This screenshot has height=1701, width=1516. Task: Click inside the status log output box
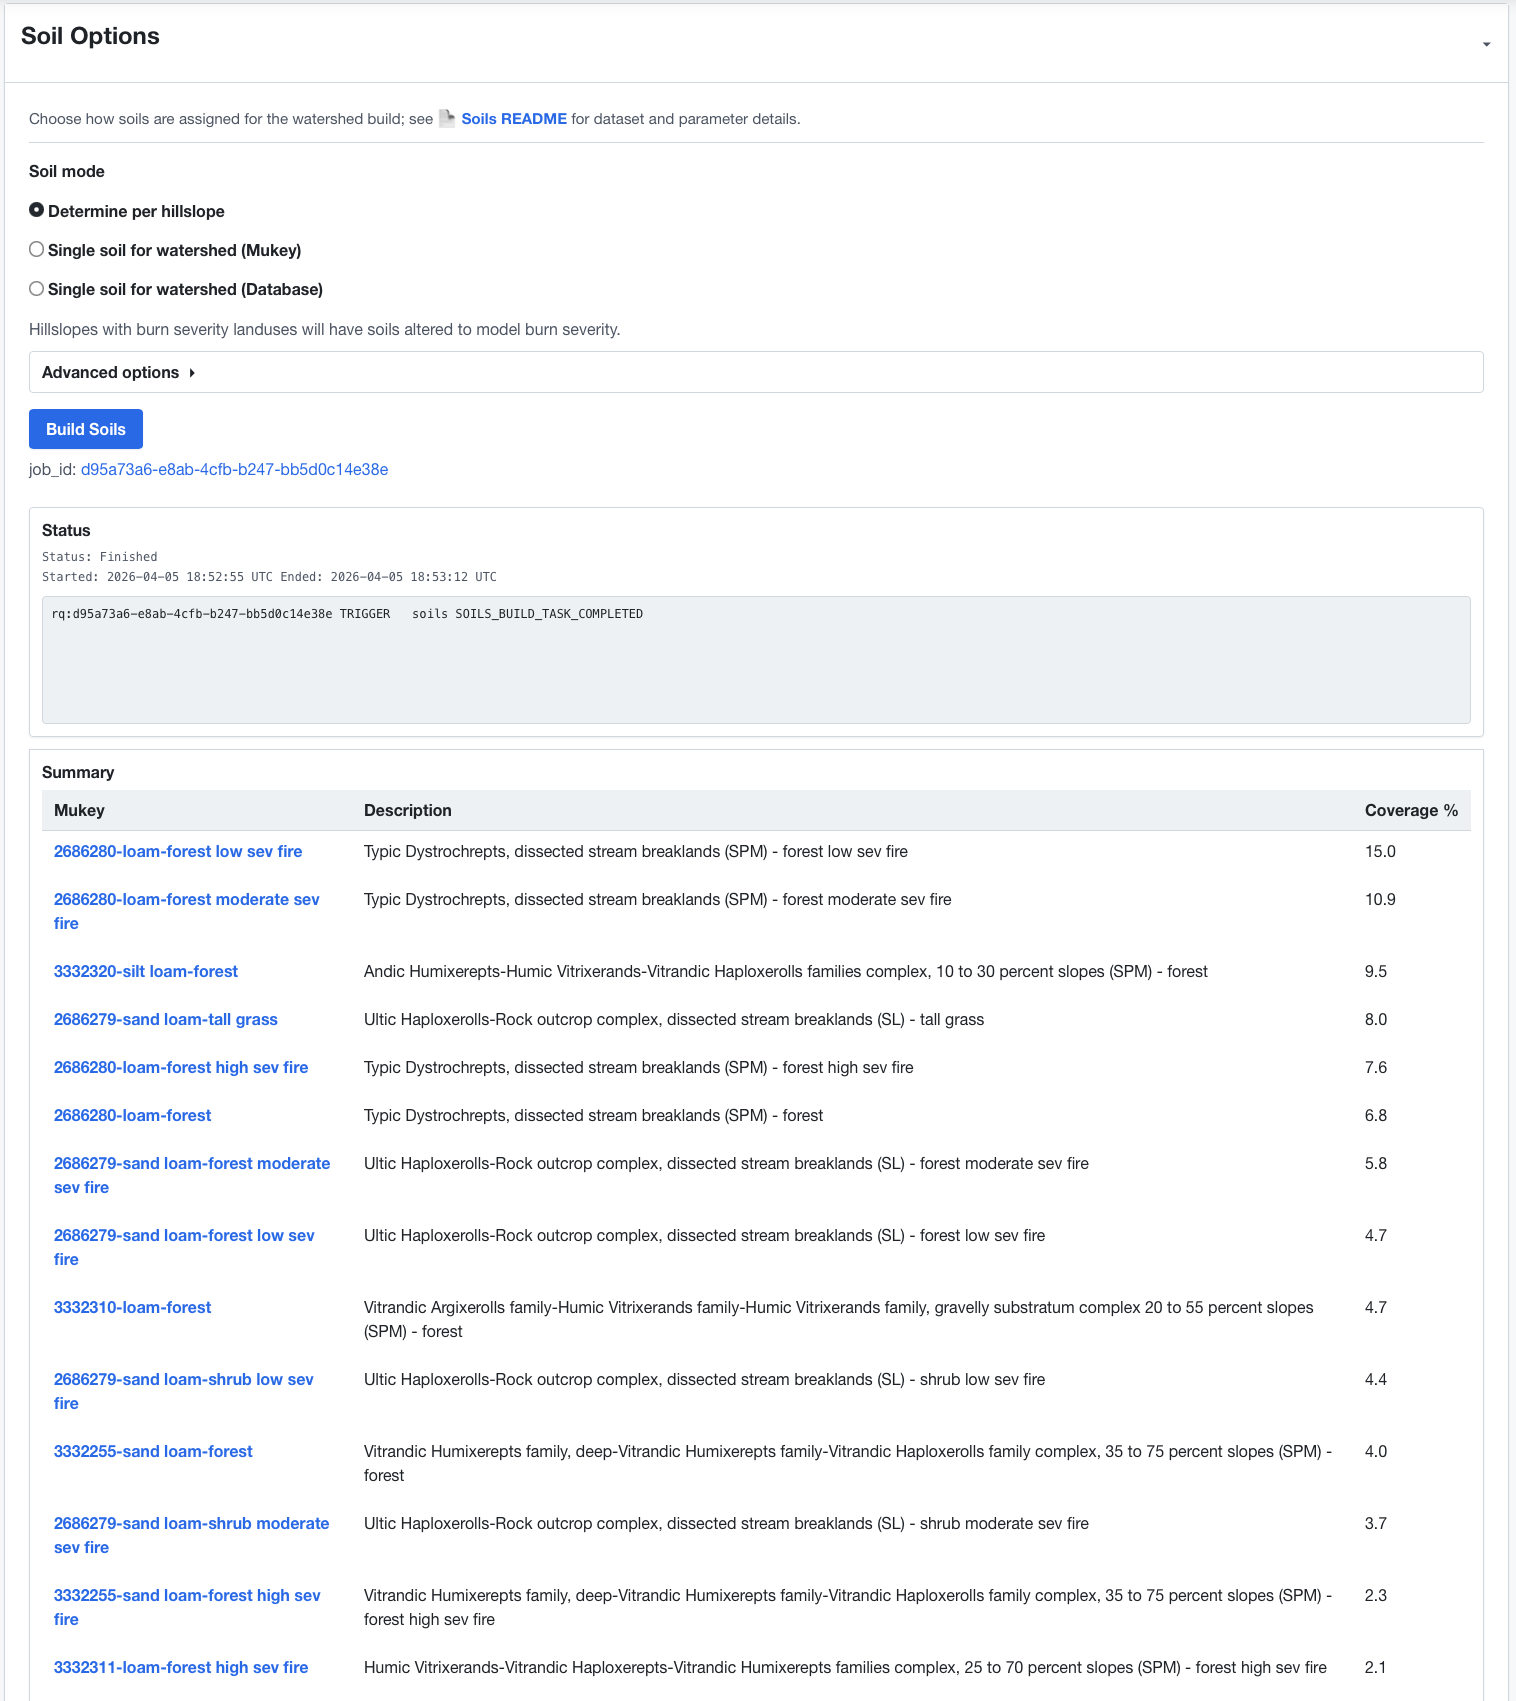[755, 660]
